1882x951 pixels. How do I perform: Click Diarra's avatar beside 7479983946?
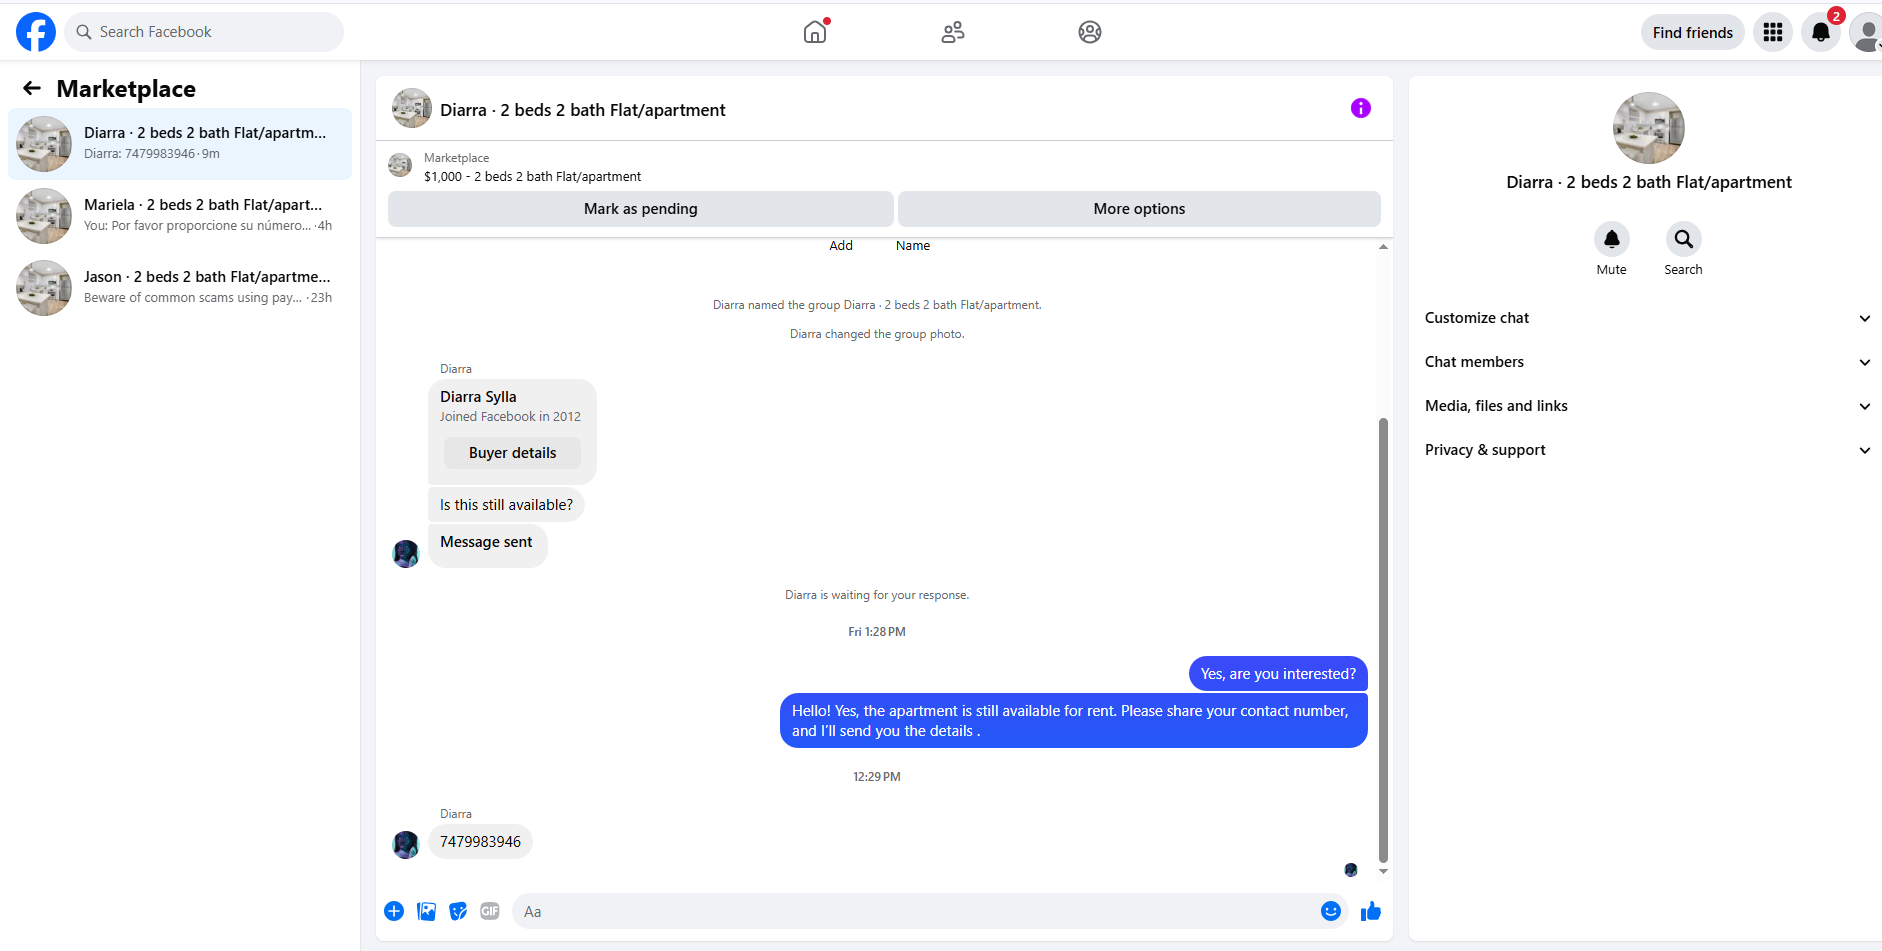tap(406, 845)
